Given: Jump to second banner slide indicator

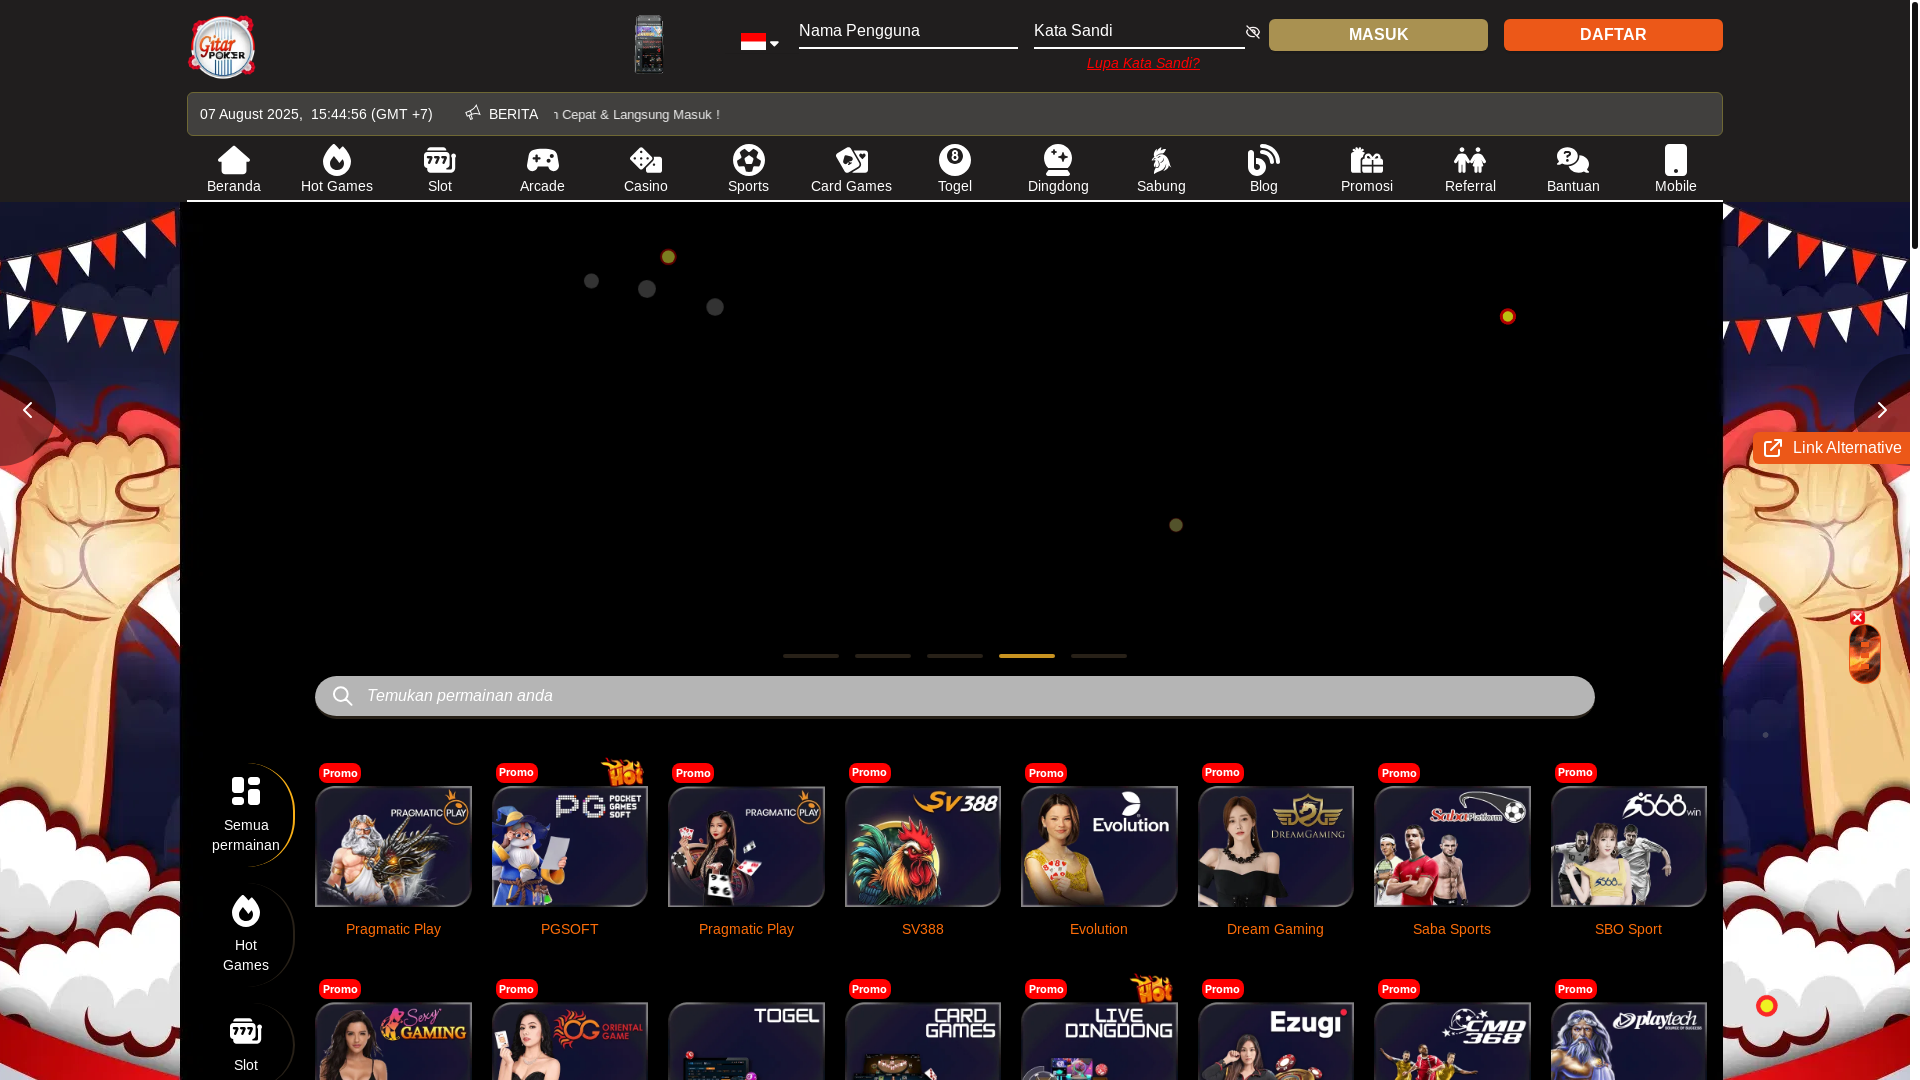Looking at the screenshot, I should pos(883,656).
